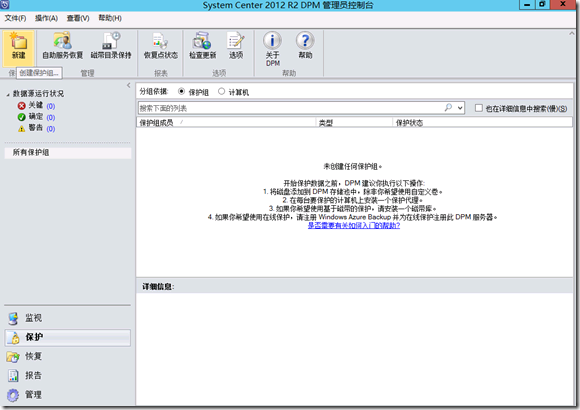
Task: Select 计算机 group-by radio button
Action: click(x=221, y=91)
